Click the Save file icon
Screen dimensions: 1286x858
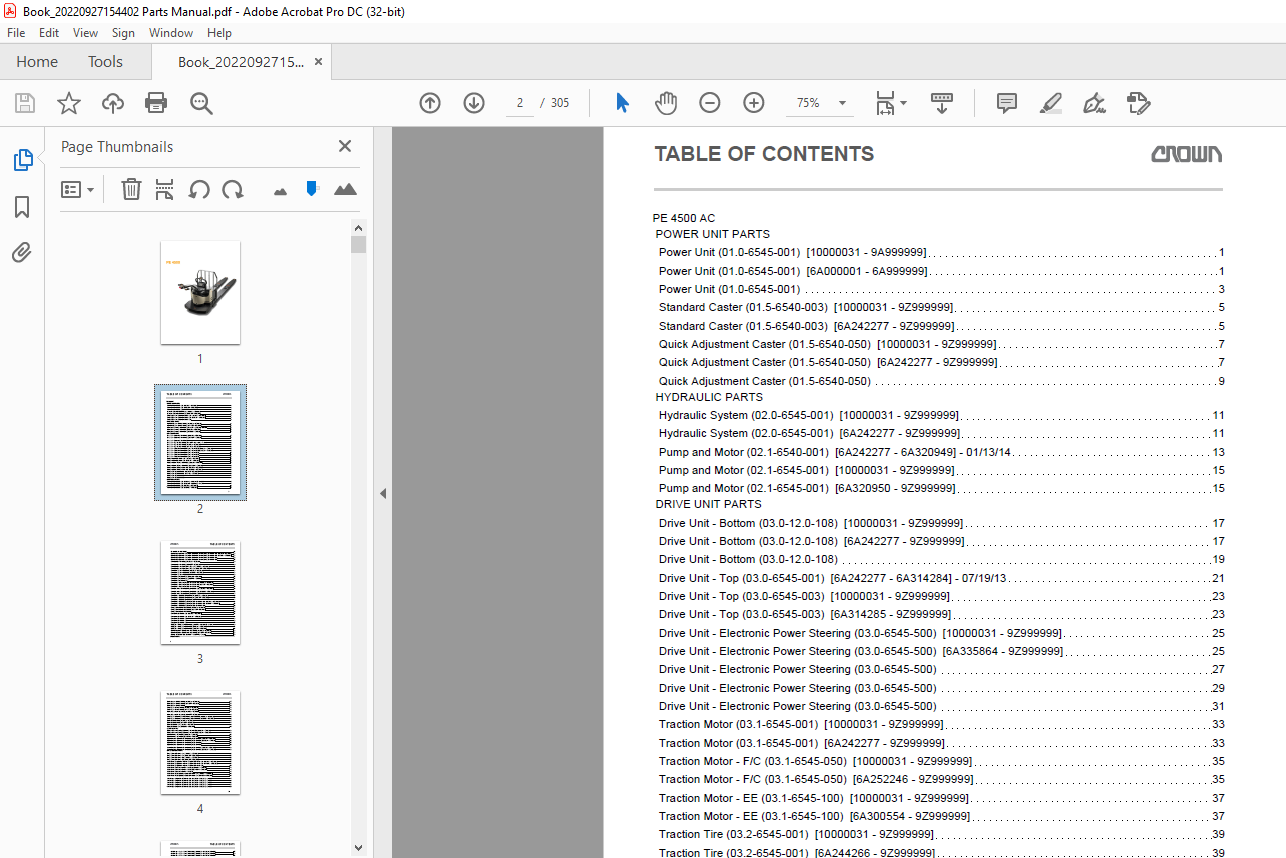pyautogui.click(x=25, y=103)
